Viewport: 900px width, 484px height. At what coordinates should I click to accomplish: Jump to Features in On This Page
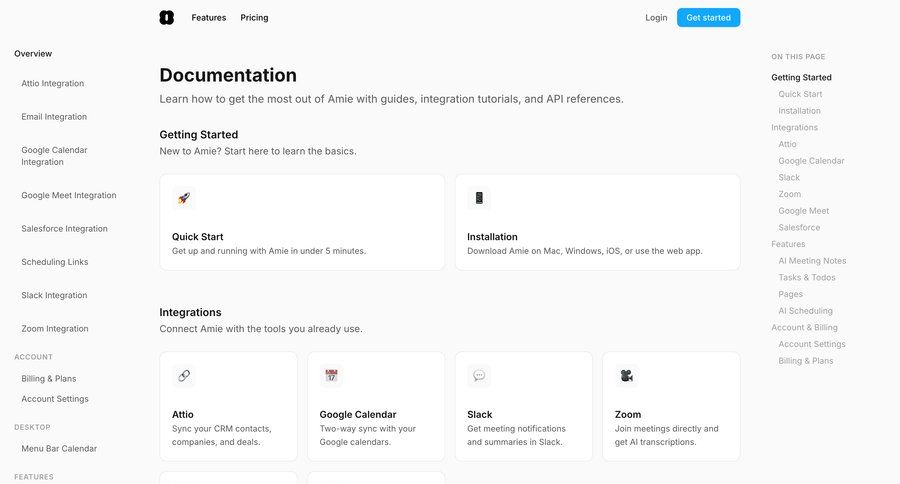tap(788, 244)
